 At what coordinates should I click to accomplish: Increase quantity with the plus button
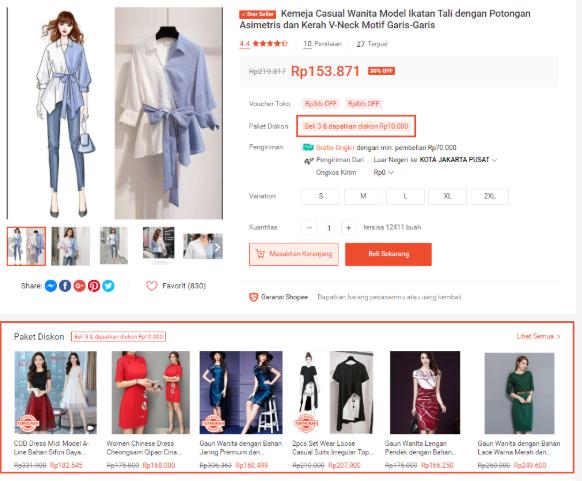(x=348, y=228)
